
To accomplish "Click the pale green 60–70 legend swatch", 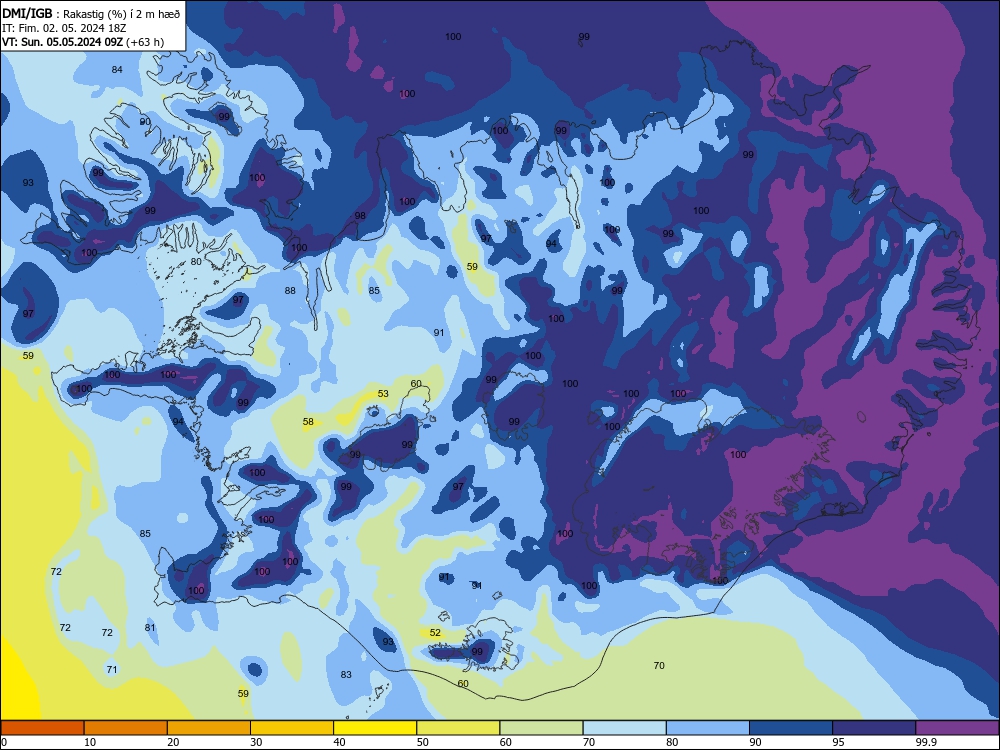I will [x=541, y=728].
